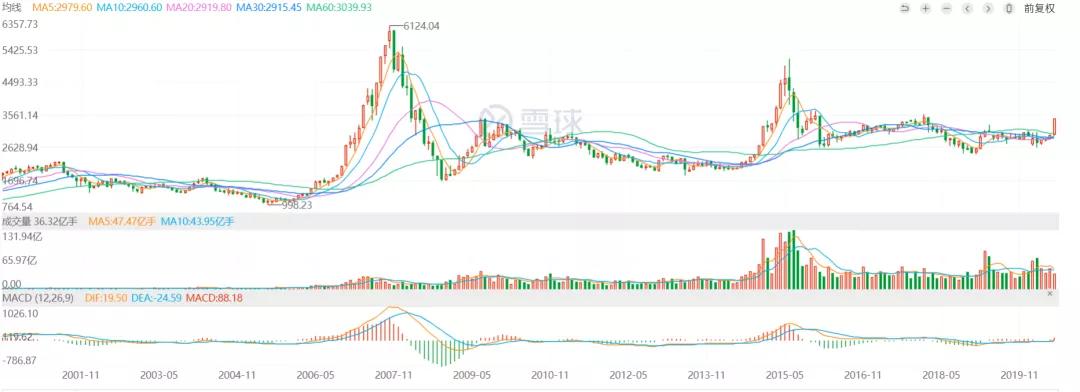1080x392 pixels.
Task: Toggle the MA10:2960.60 line legend
Action: click(130, 8)
